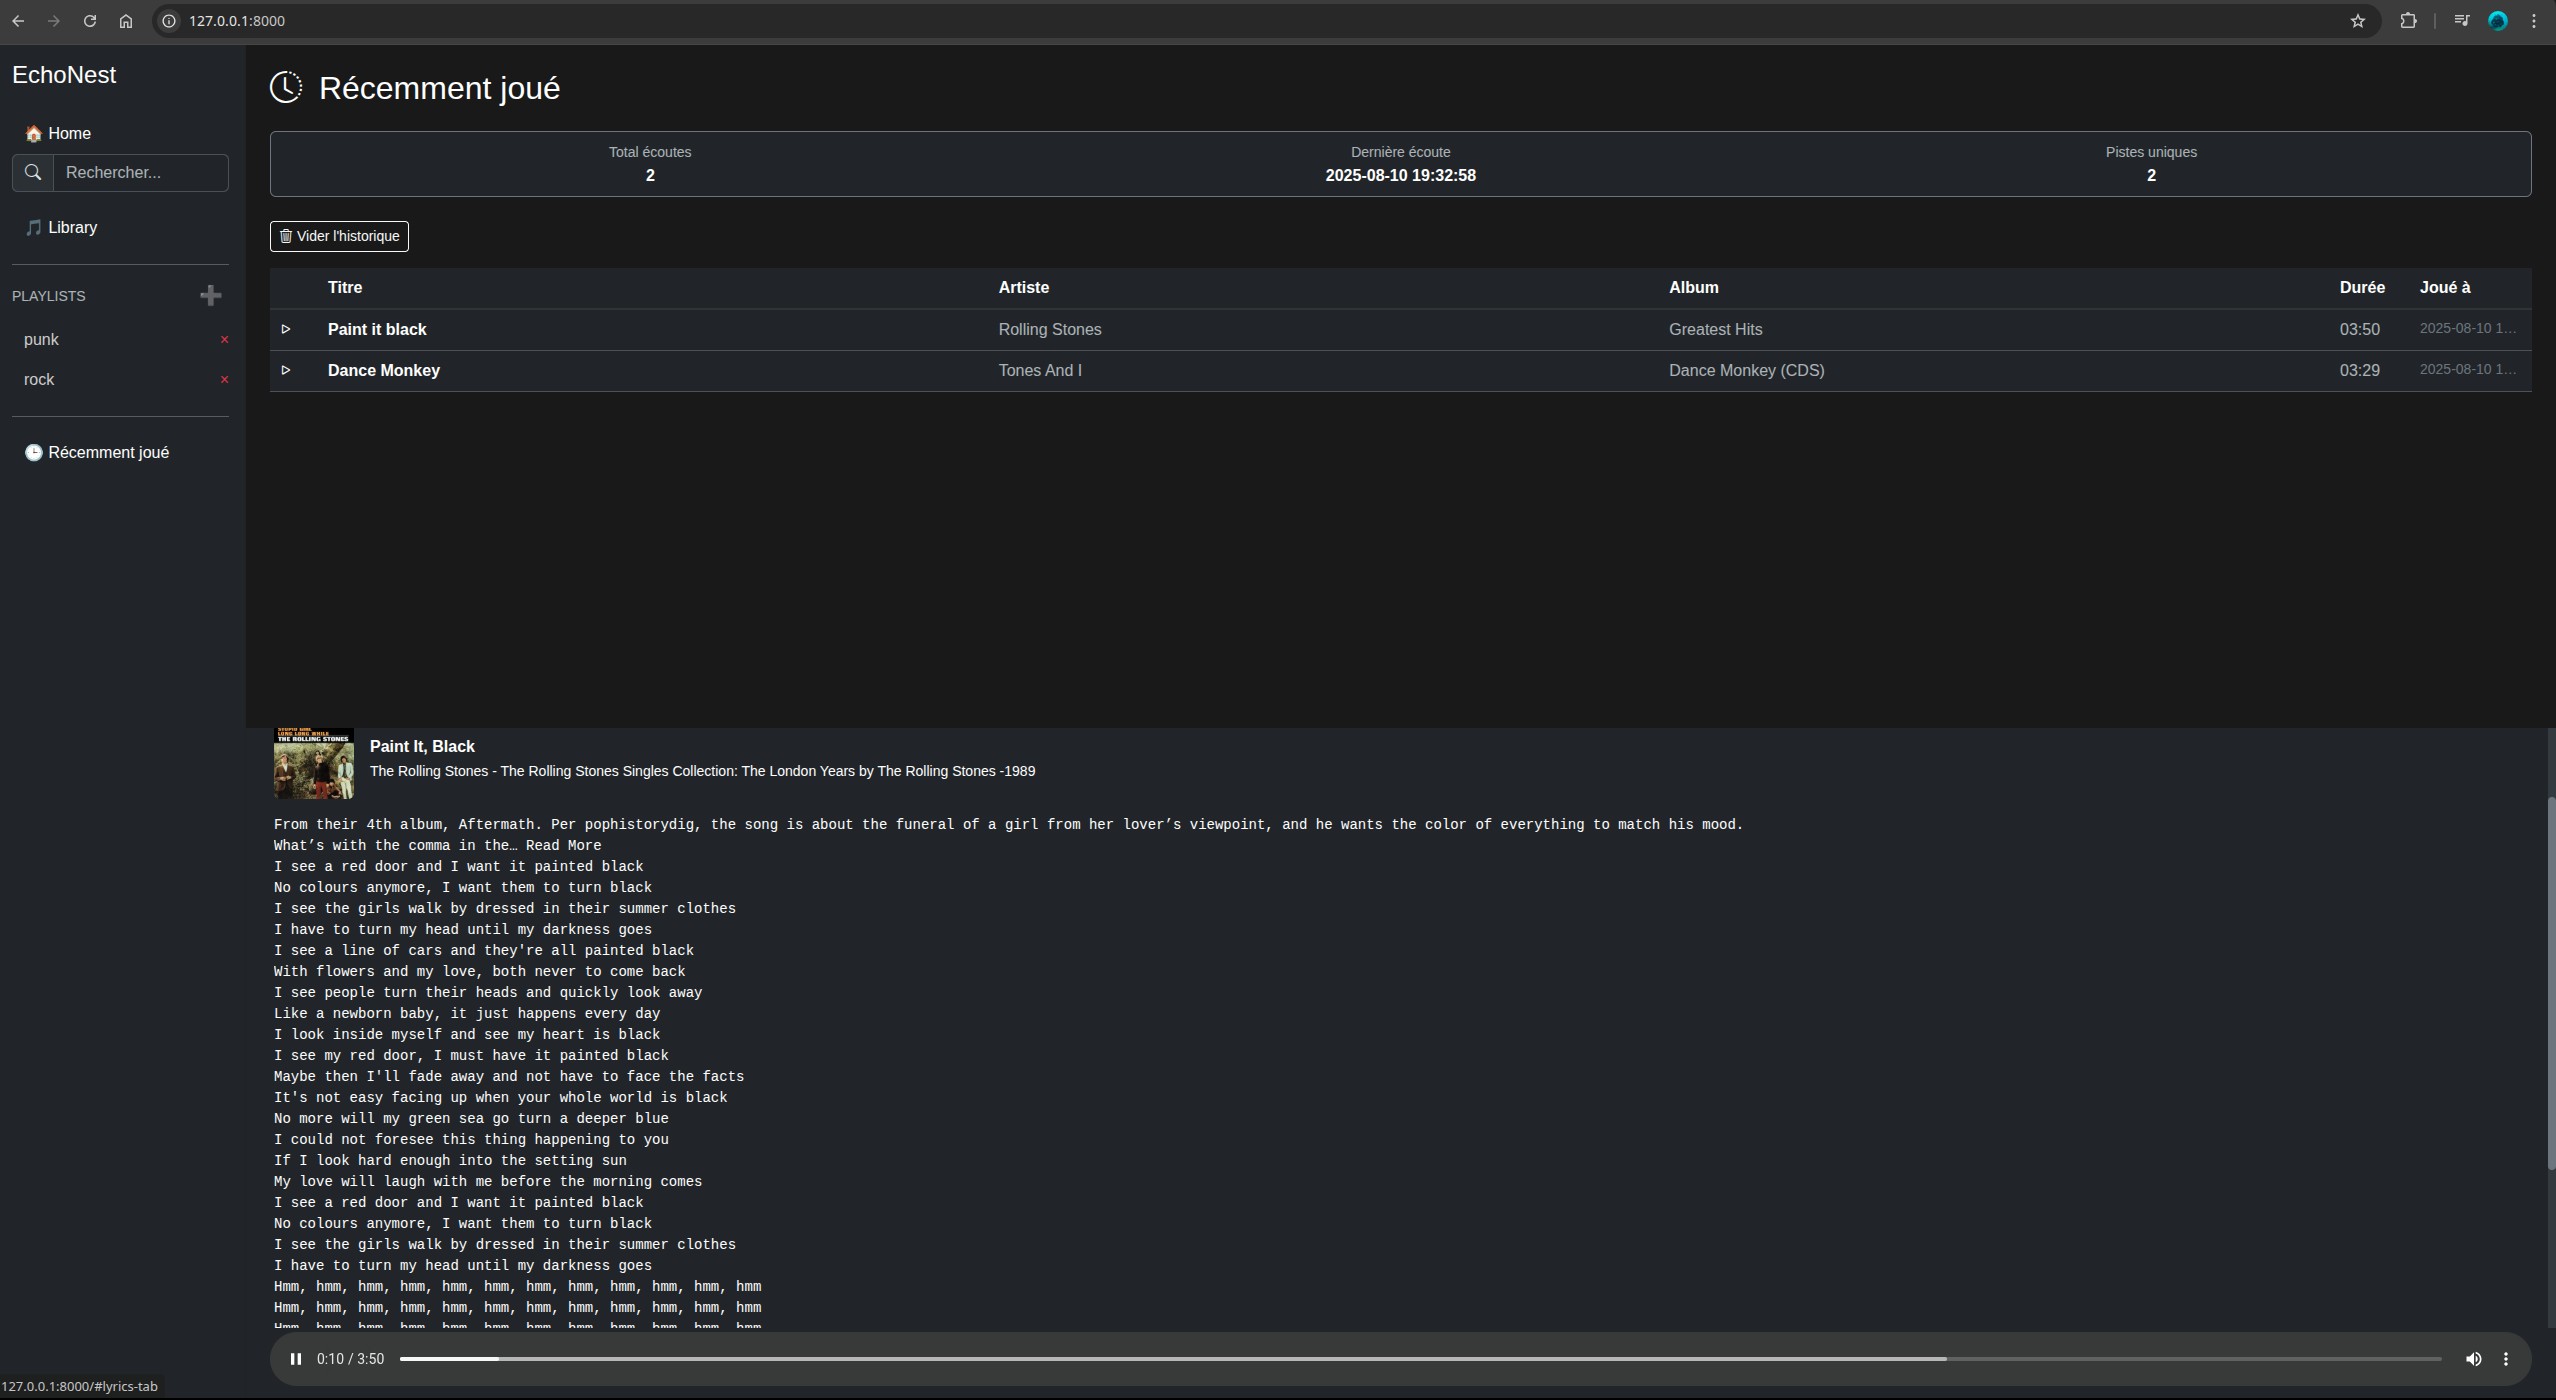2556x1400 pixels.
Task: Click the browser forward arrow
Action: [54, 21]
